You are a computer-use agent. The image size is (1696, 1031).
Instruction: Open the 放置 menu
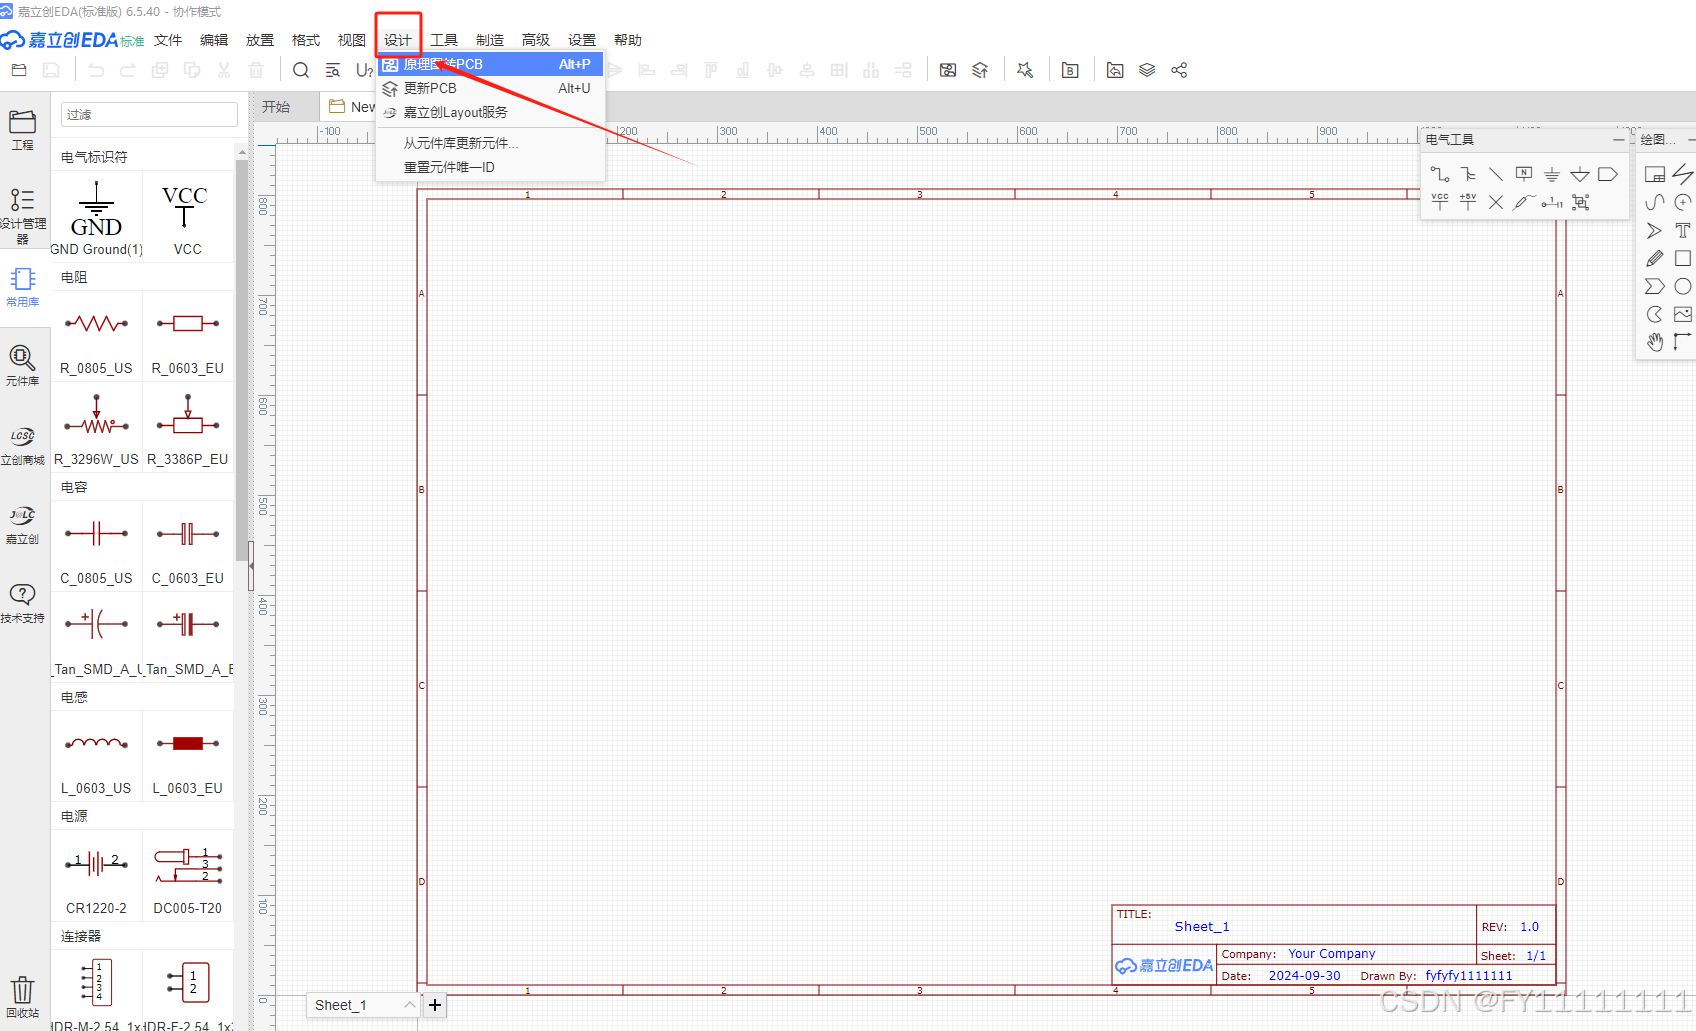[260, 40]
